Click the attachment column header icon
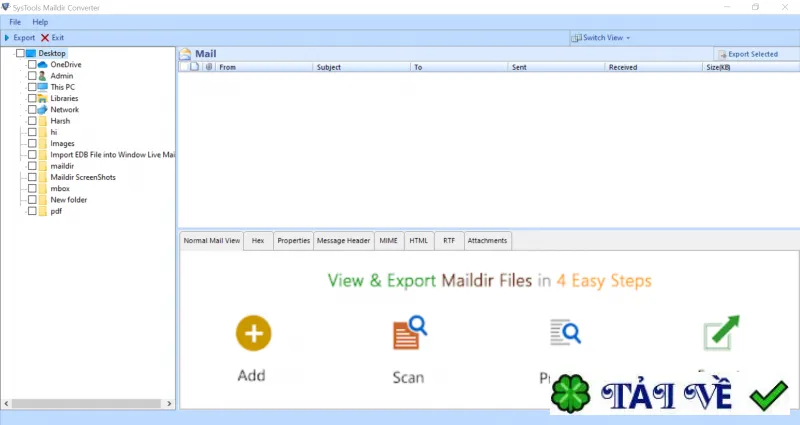Viewport: 800px width, 425px height. 209,67
